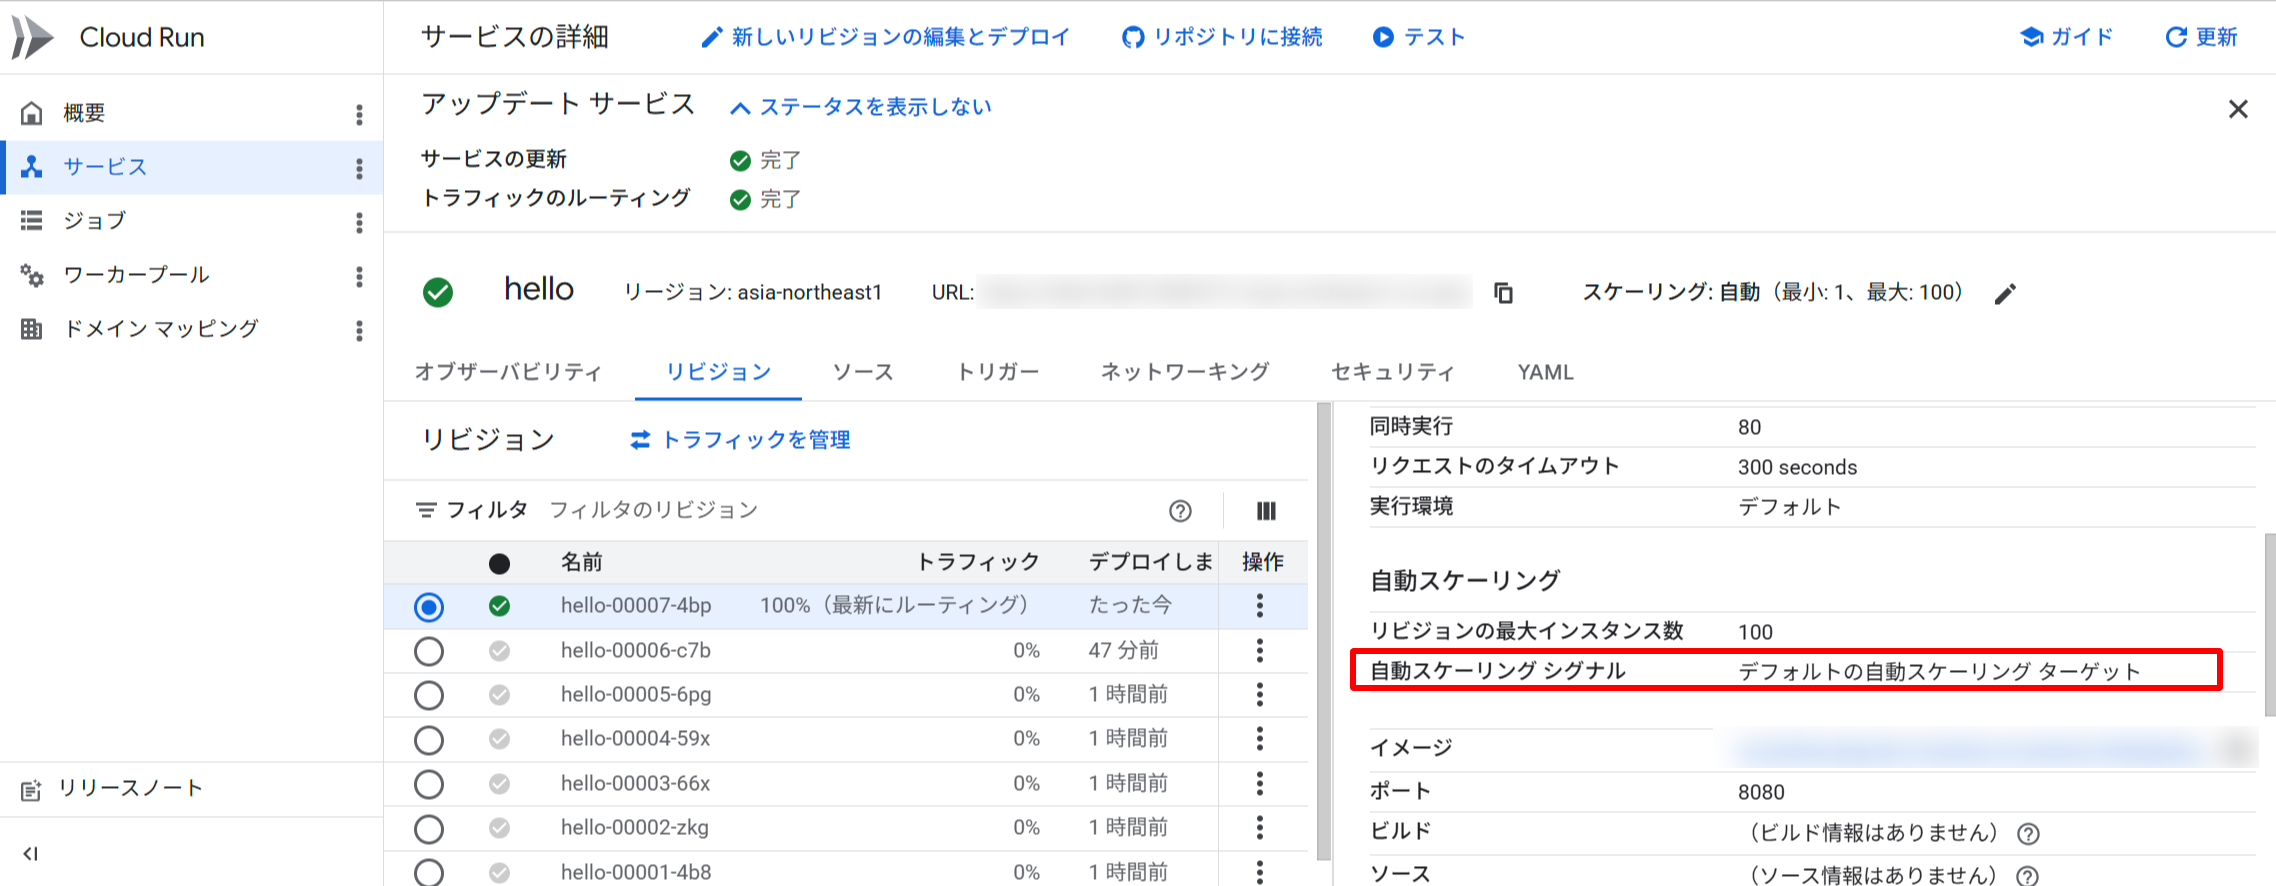Switch to the ネットワーキング tab
Image resolution: width=2276 pixels, height=886 pixels.
tap(1184, 372)
